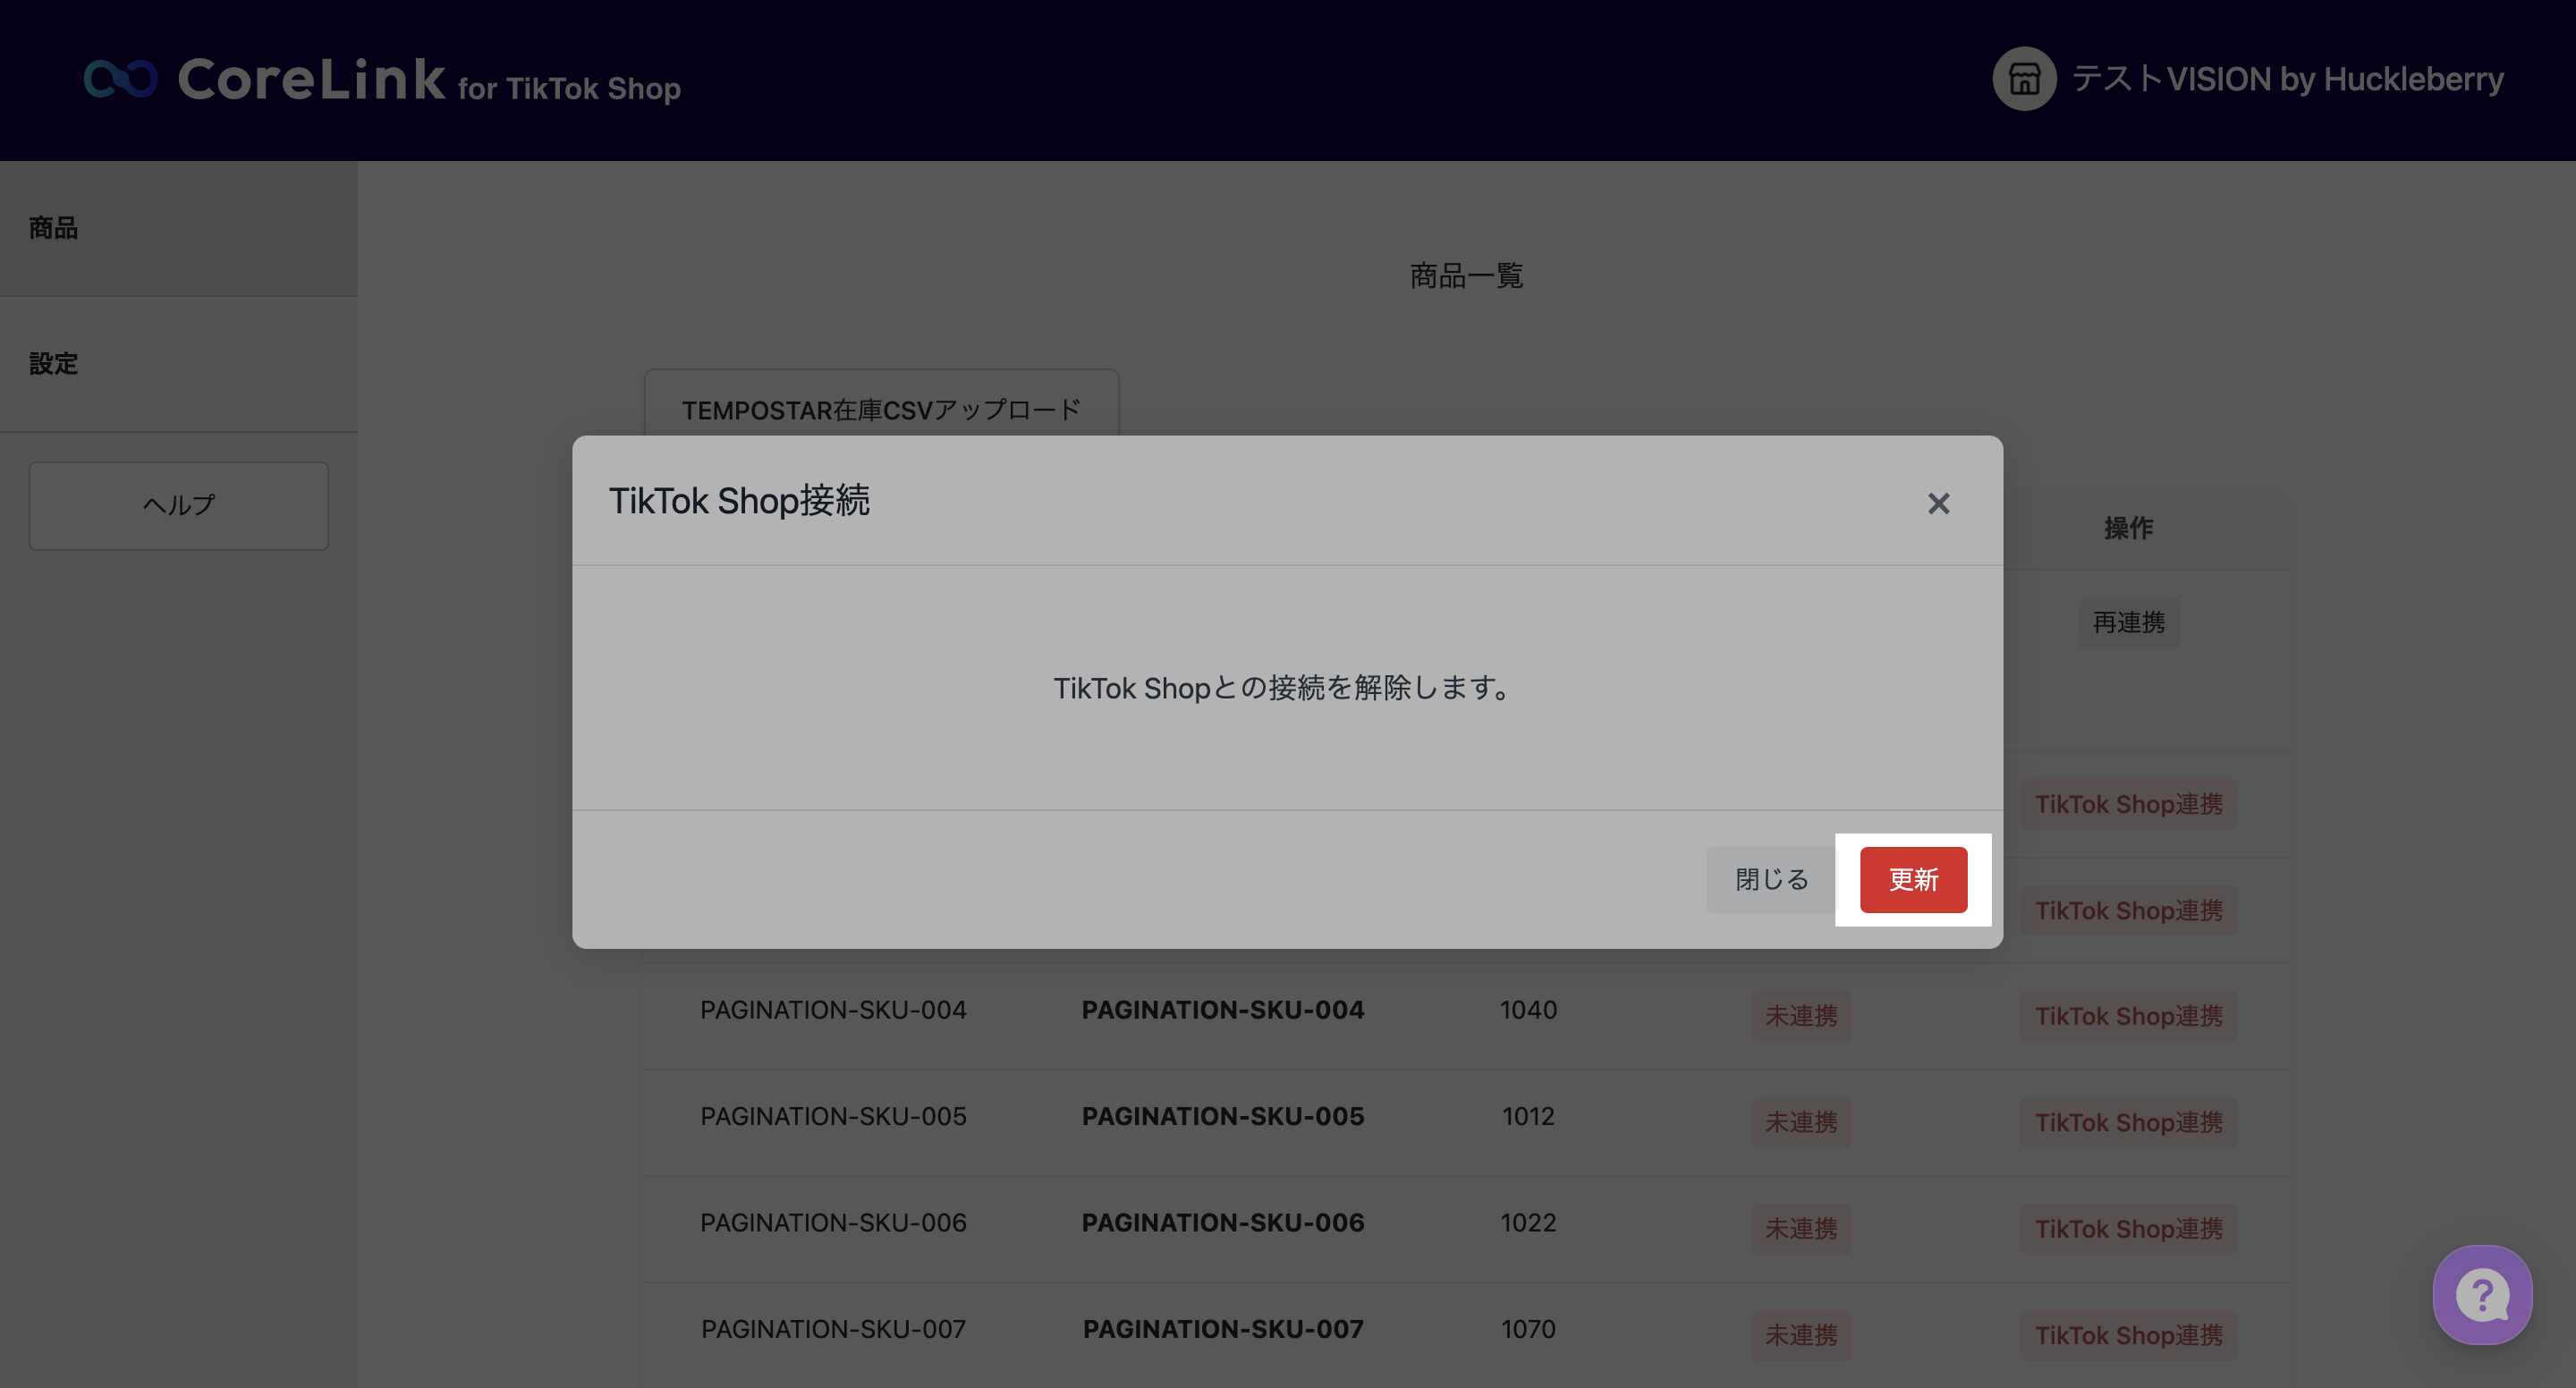Click the 再連携 action button
The width and height of the screenshot is (2576, 1388).
[x=2128, y=622]
